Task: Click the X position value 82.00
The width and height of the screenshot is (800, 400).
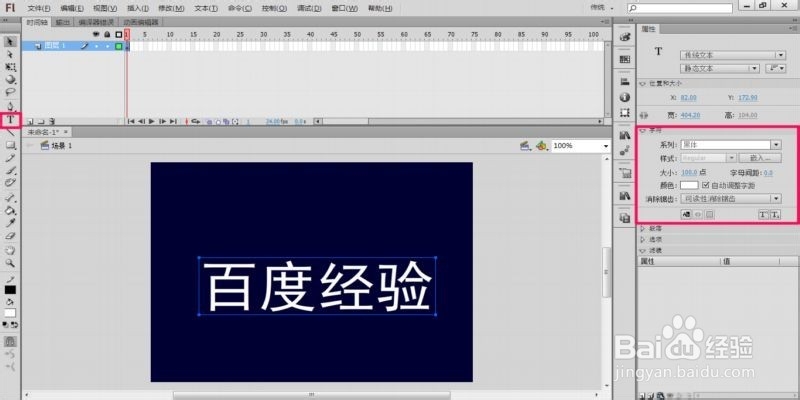Action: click(688, 97)
